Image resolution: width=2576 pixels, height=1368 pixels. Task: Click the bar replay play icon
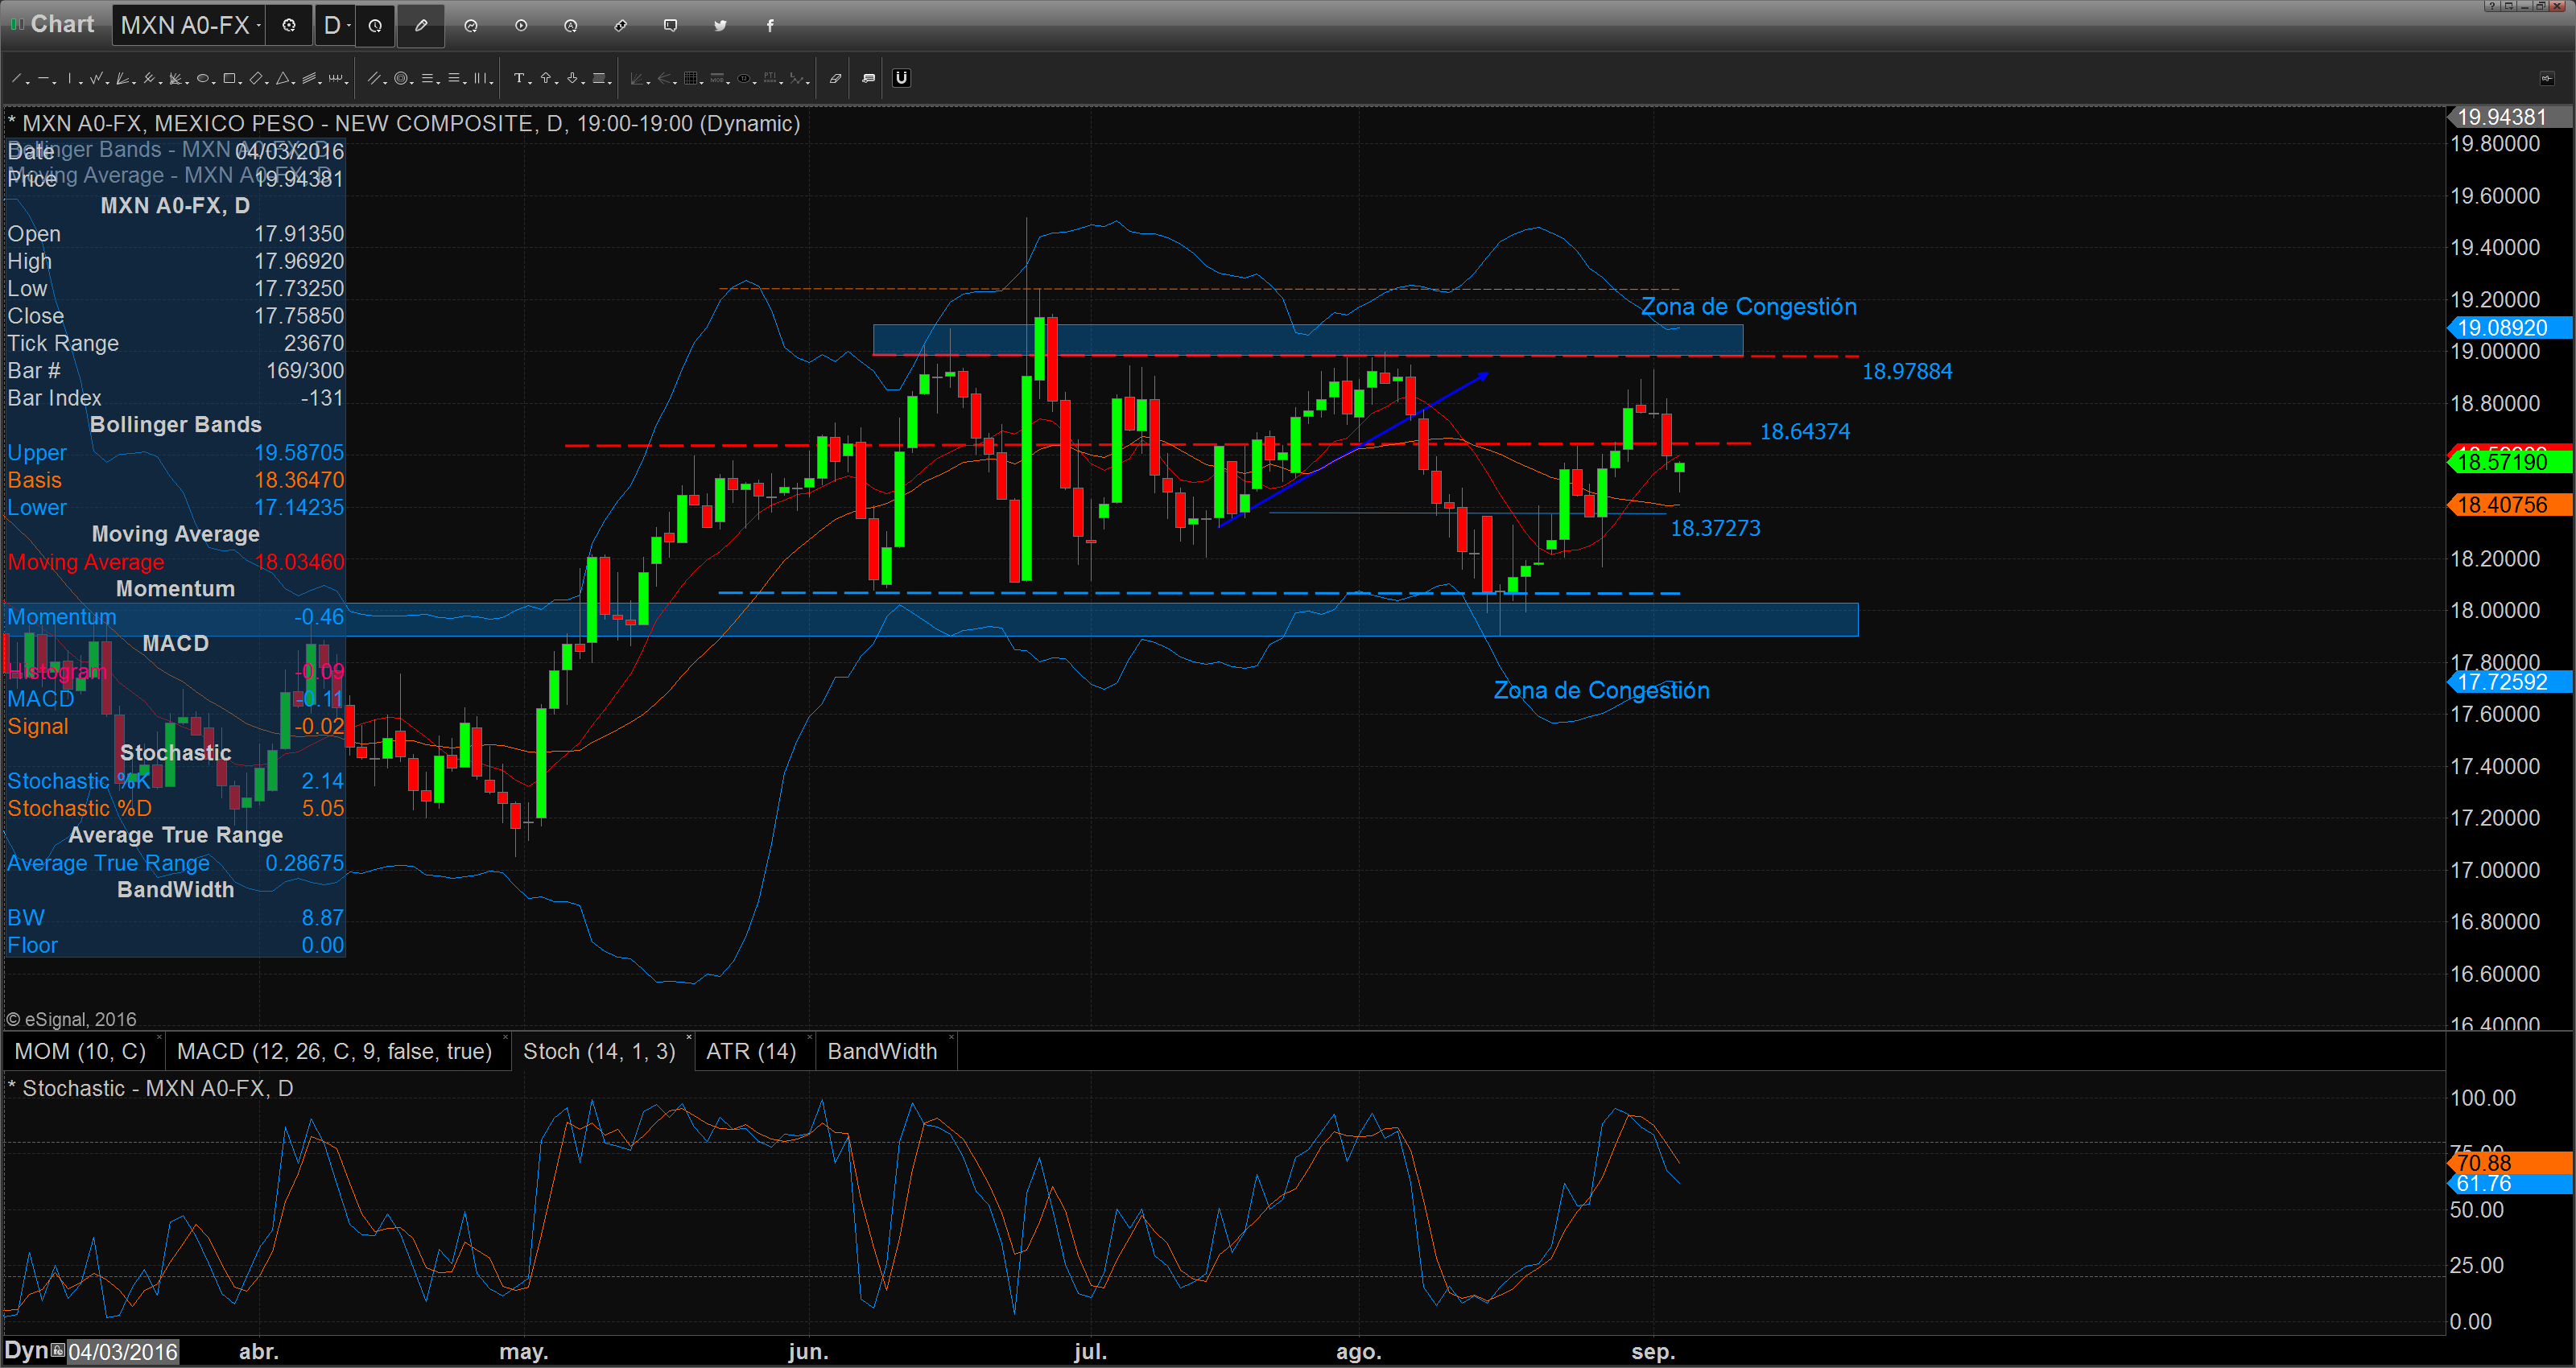tap(521, 26)
